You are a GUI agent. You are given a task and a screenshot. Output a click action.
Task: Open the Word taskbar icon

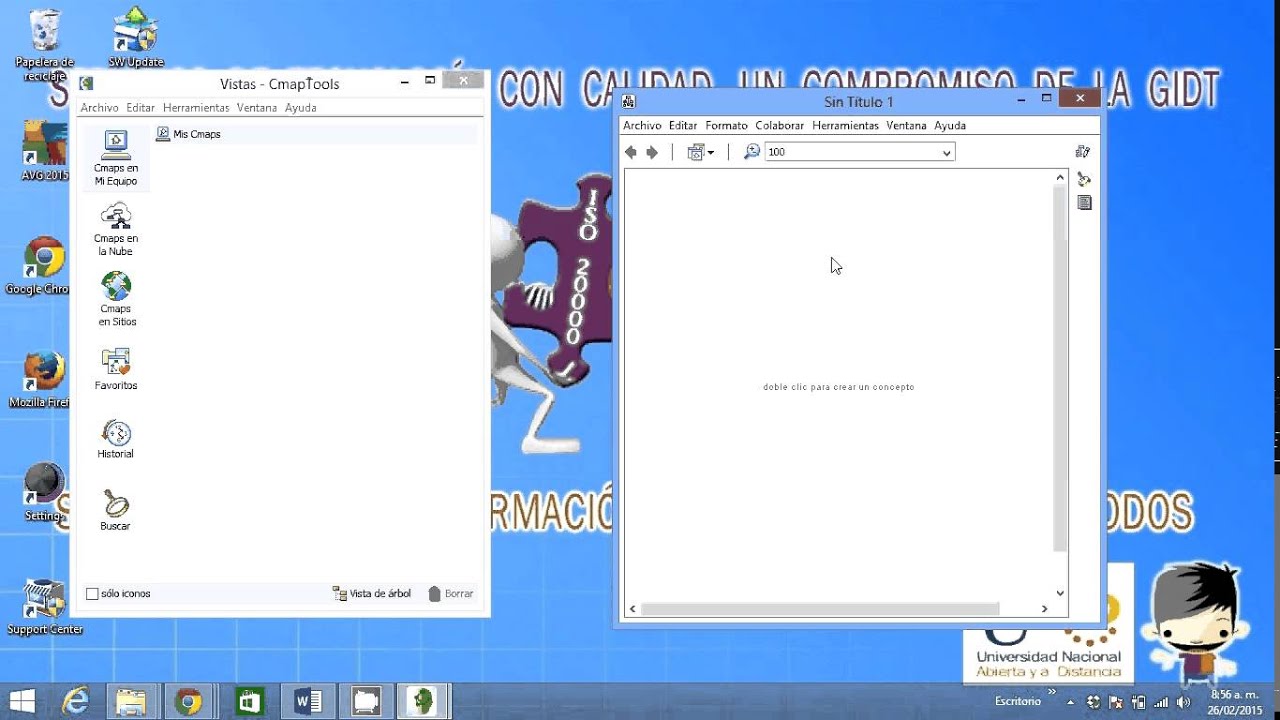[x=309, y=701]
